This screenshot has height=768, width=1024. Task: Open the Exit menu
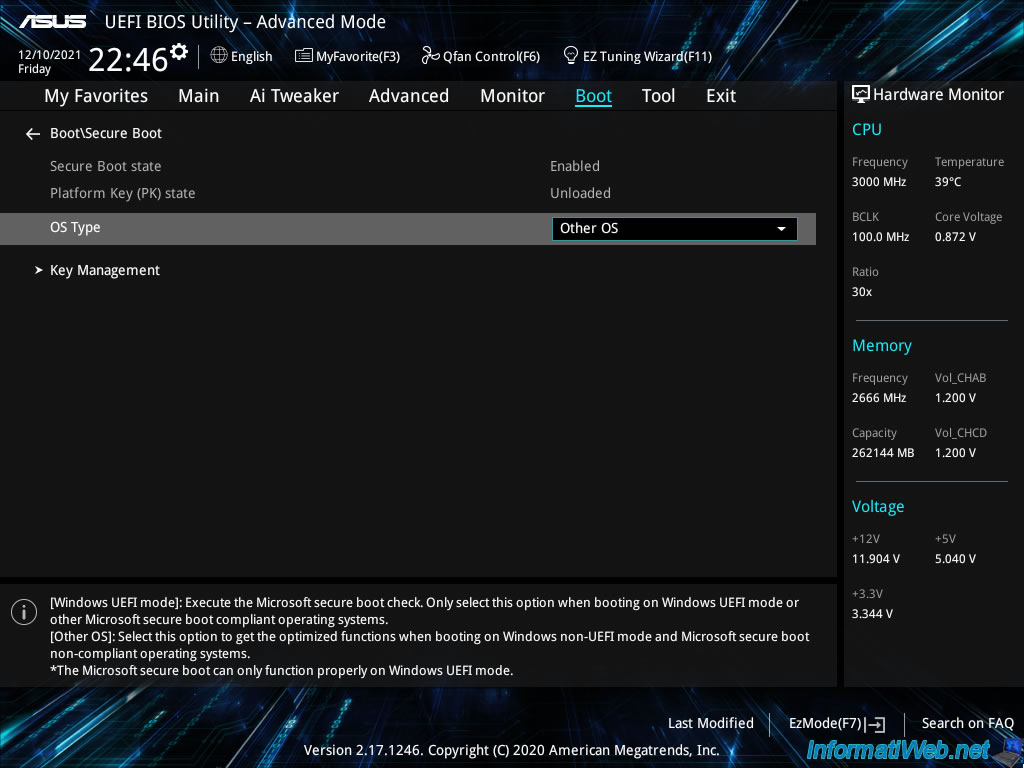point(720,96)
